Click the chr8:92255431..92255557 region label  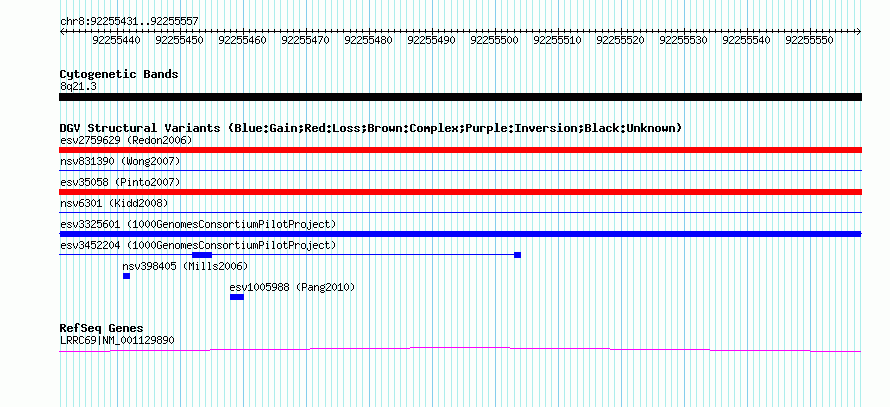[129, 22]
